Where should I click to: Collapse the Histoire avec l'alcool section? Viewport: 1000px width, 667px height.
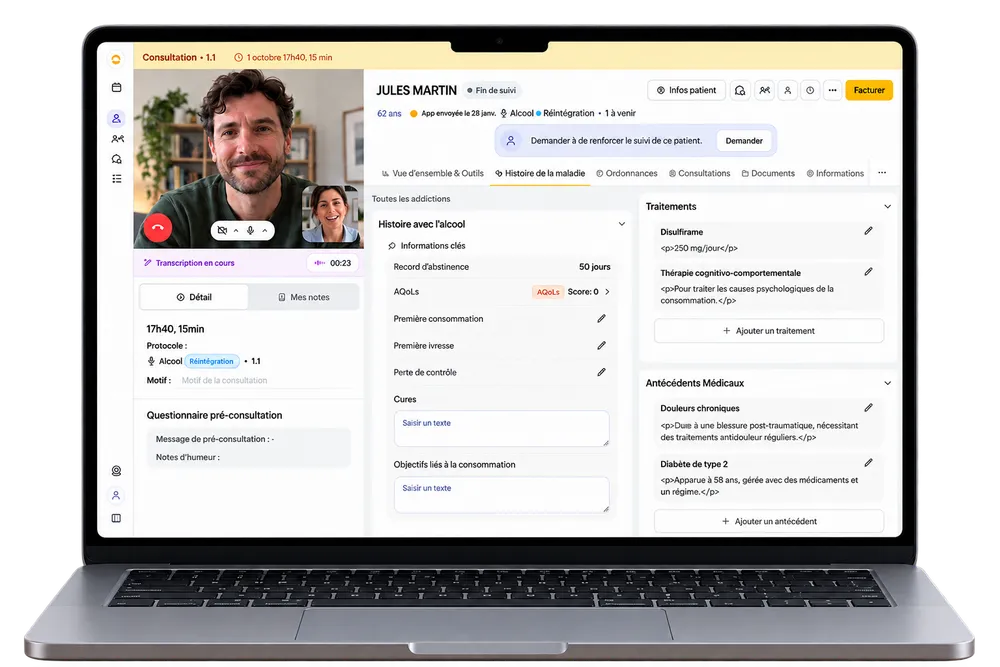coord(622,224)
